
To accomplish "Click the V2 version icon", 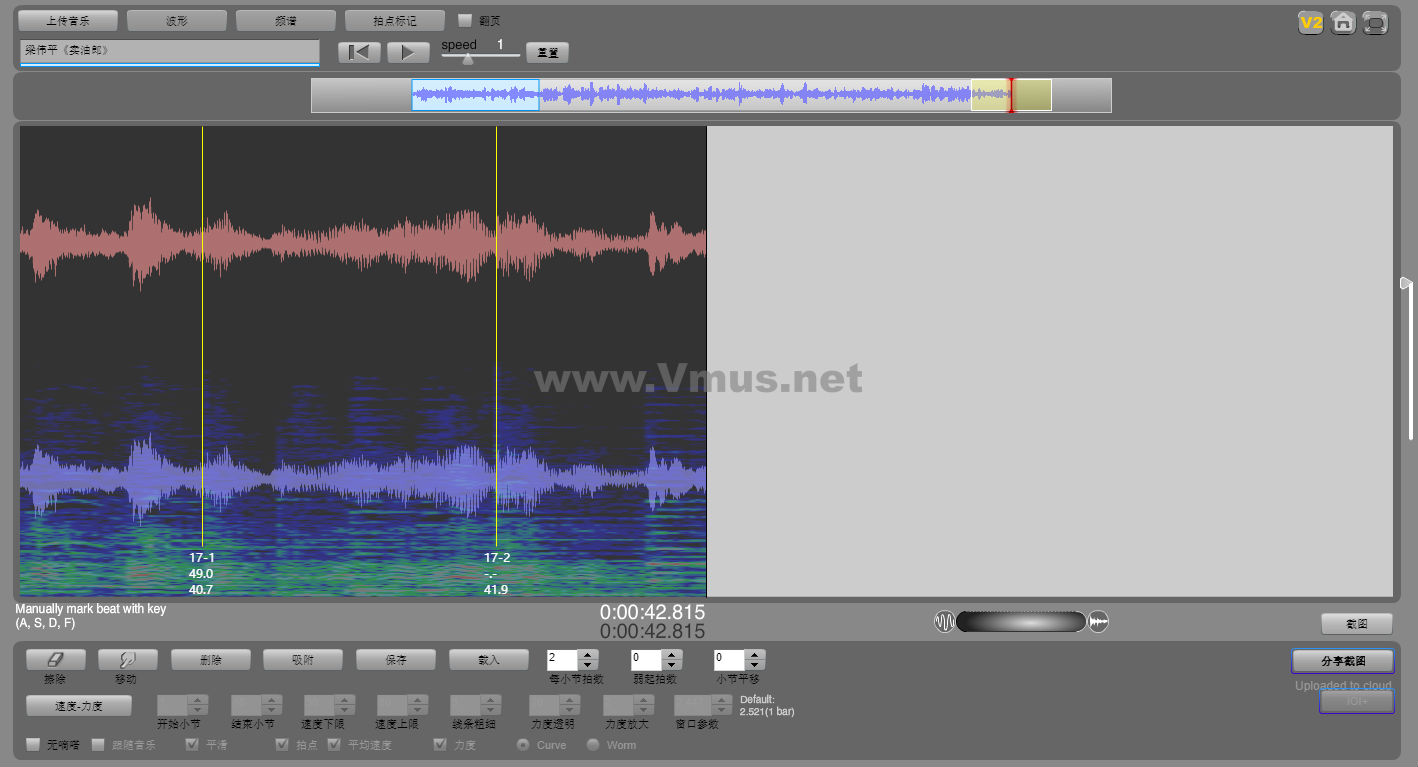I will click(x=1310, y=22).
